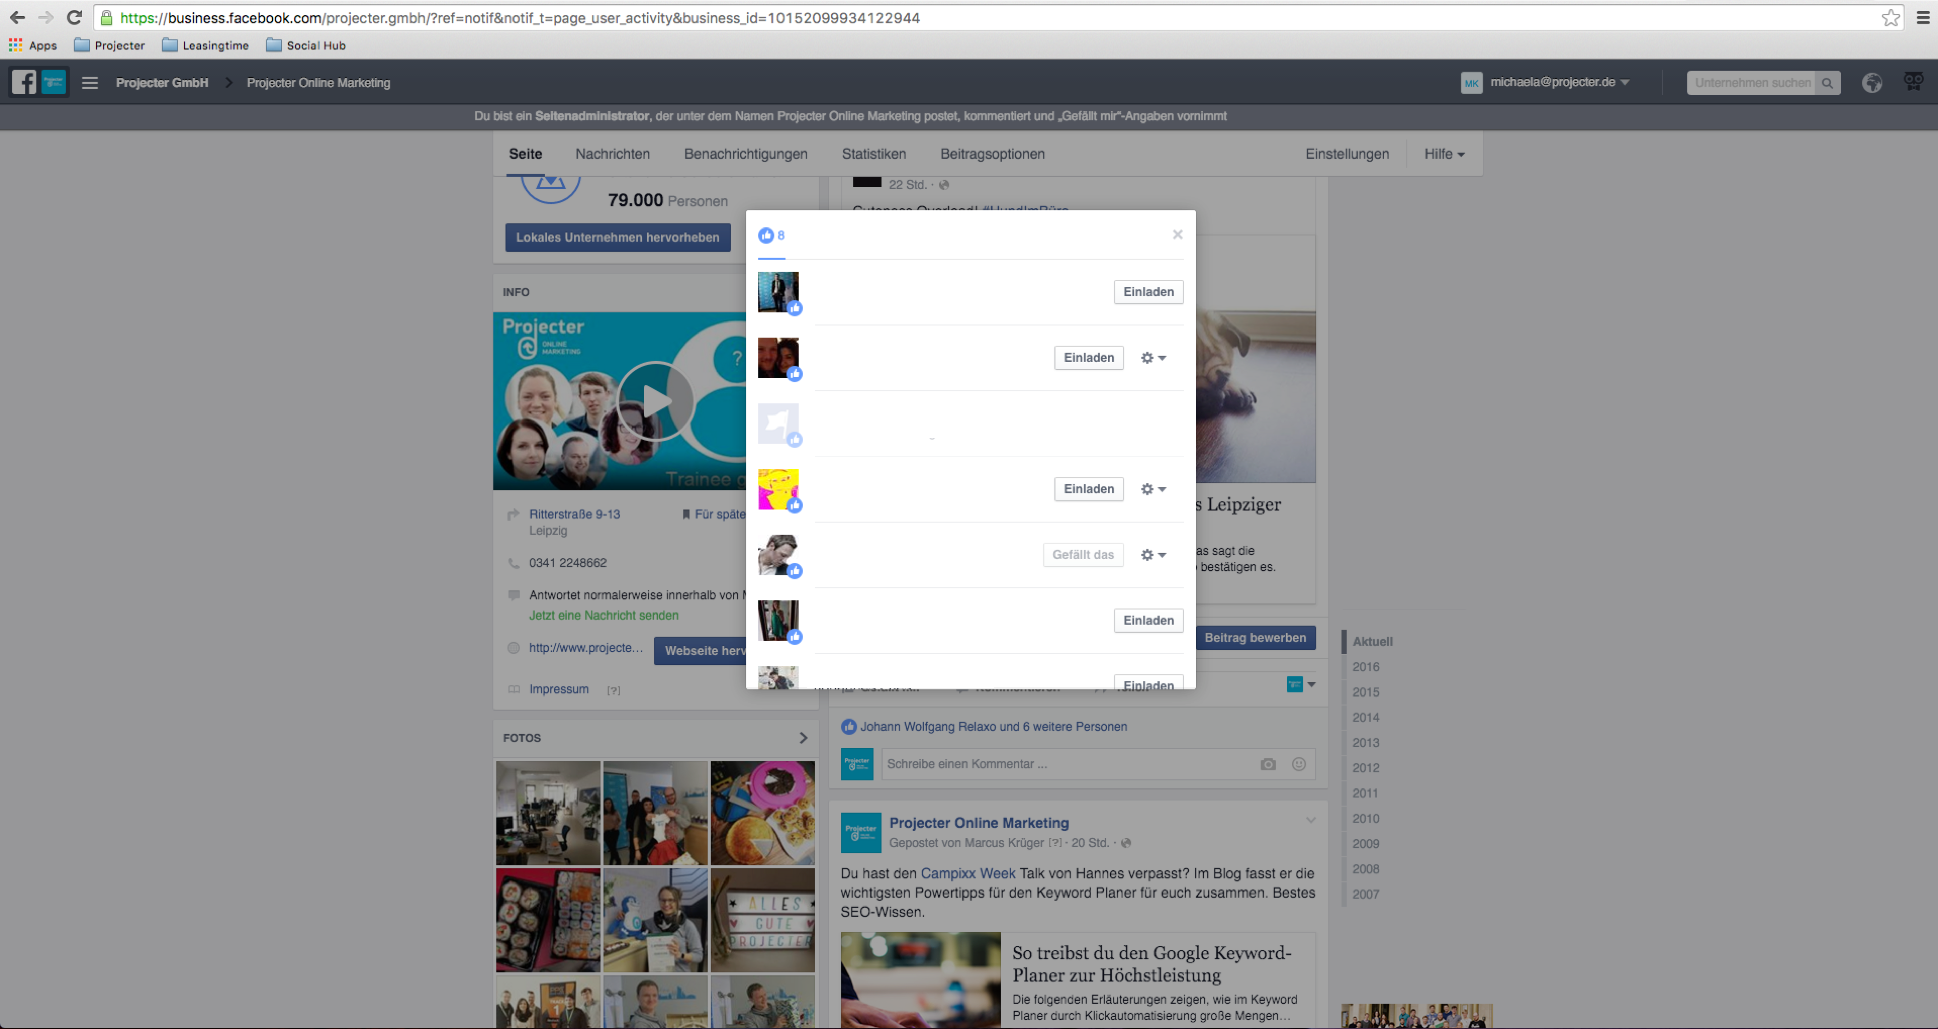Switch to the Nachrichten tab
The width and height of the screenshot is (1938, 1029).
(x=613, y=154)
